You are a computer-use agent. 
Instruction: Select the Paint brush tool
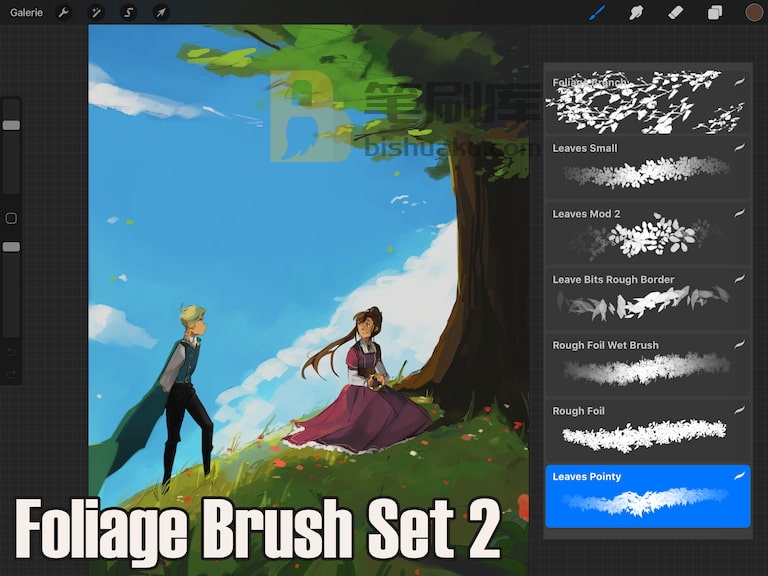597,12
